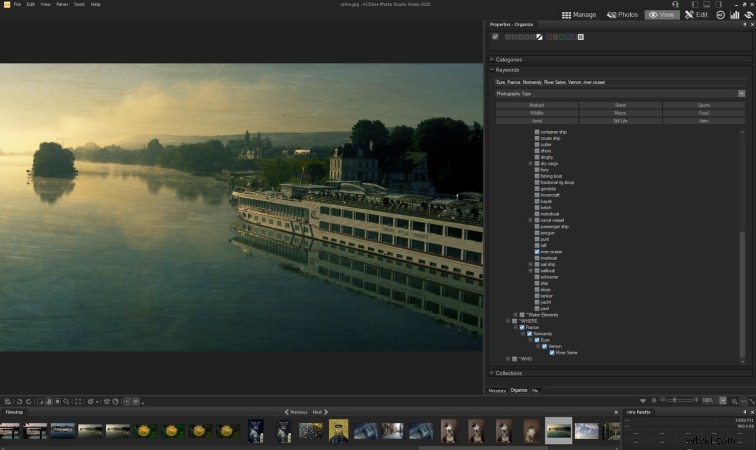This screenshot has height=450, width=756.
Task: Expand the Water Elements keyword node
Action: 515,315
